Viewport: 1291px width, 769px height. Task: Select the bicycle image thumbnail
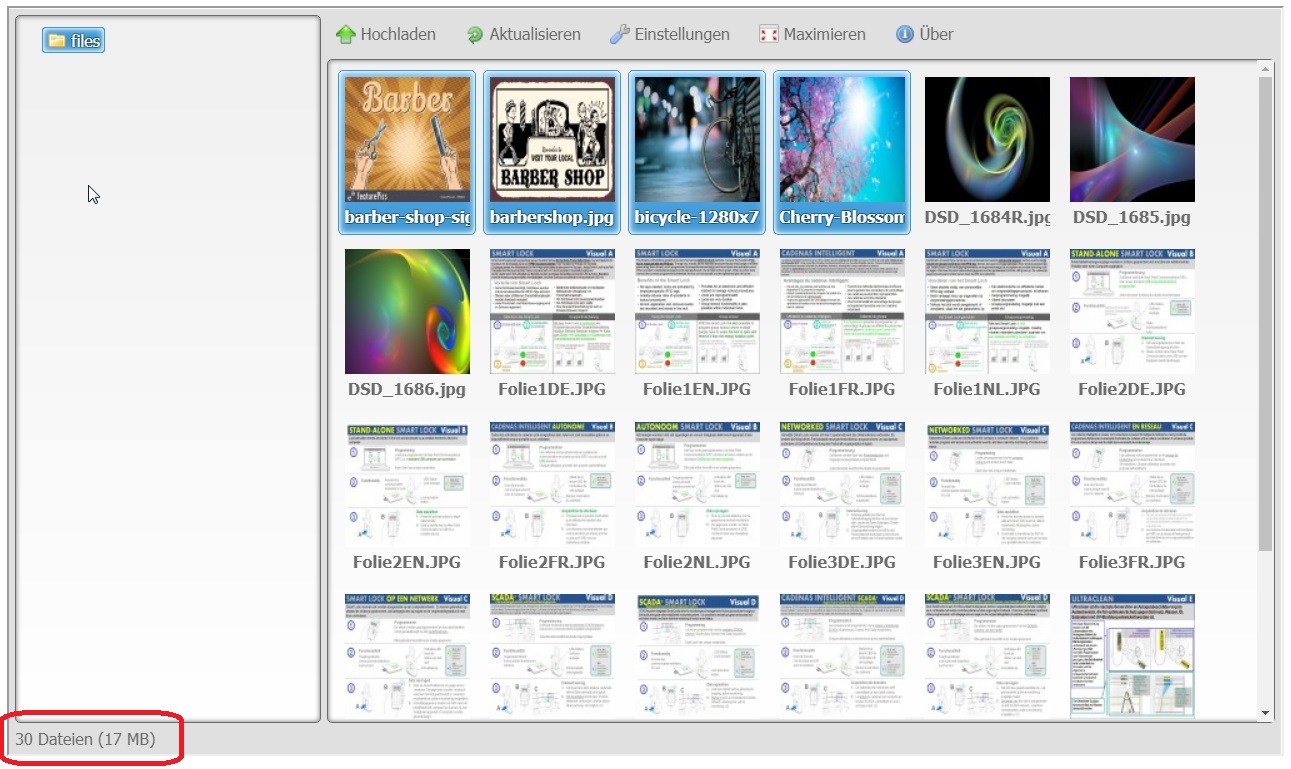[697, 140]
